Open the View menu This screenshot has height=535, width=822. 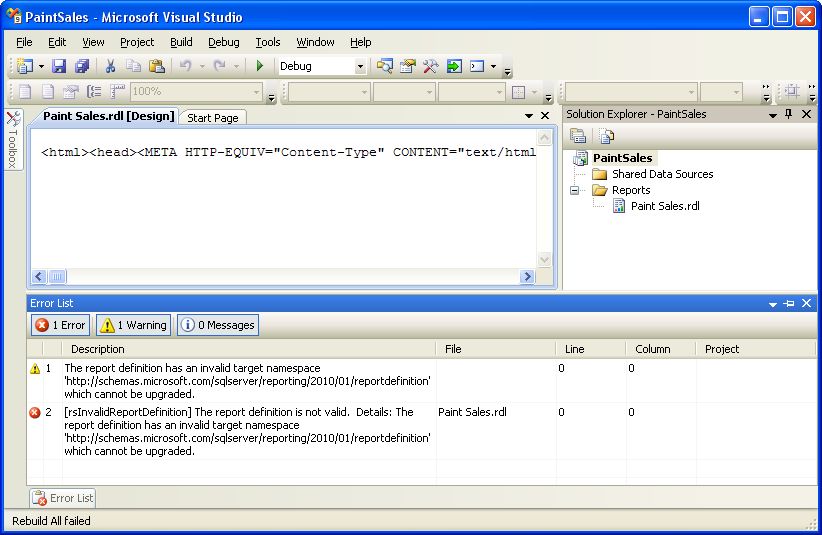(93, 42)
